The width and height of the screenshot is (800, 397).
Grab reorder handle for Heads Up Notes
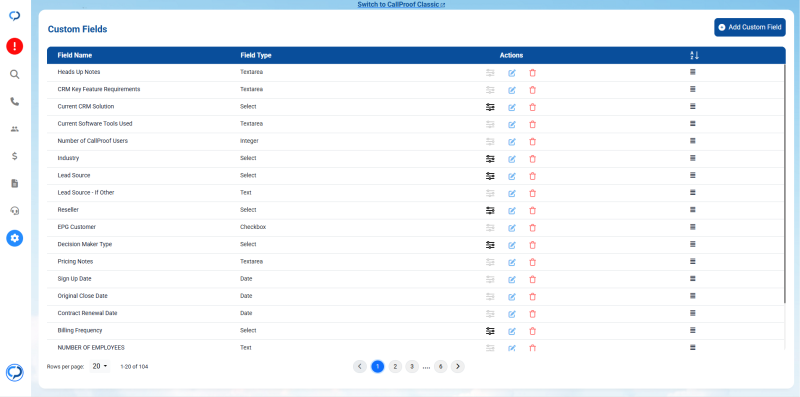(x=693, y=72)
